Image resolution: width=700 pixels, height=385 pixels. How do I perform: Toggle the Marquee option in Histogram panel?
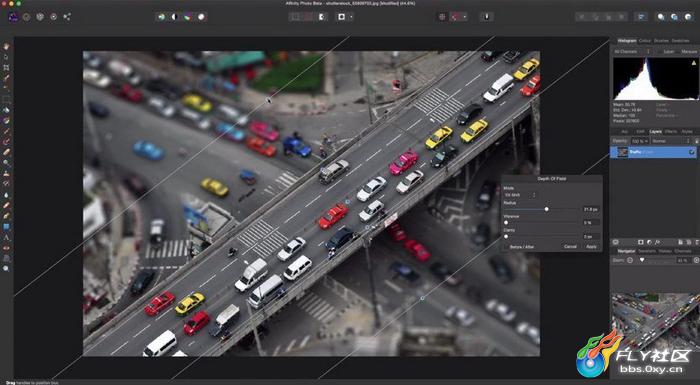pos(689,52)
